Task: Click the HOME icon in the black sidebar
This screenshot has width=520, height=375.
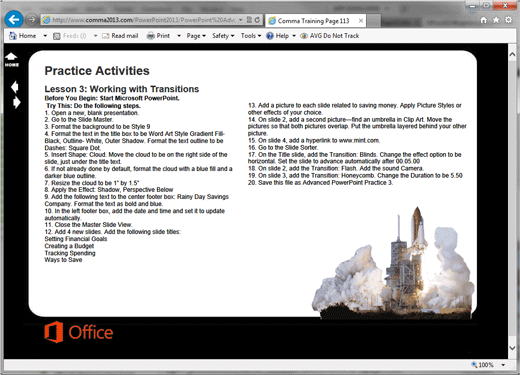Action: [x=11, y=60]
